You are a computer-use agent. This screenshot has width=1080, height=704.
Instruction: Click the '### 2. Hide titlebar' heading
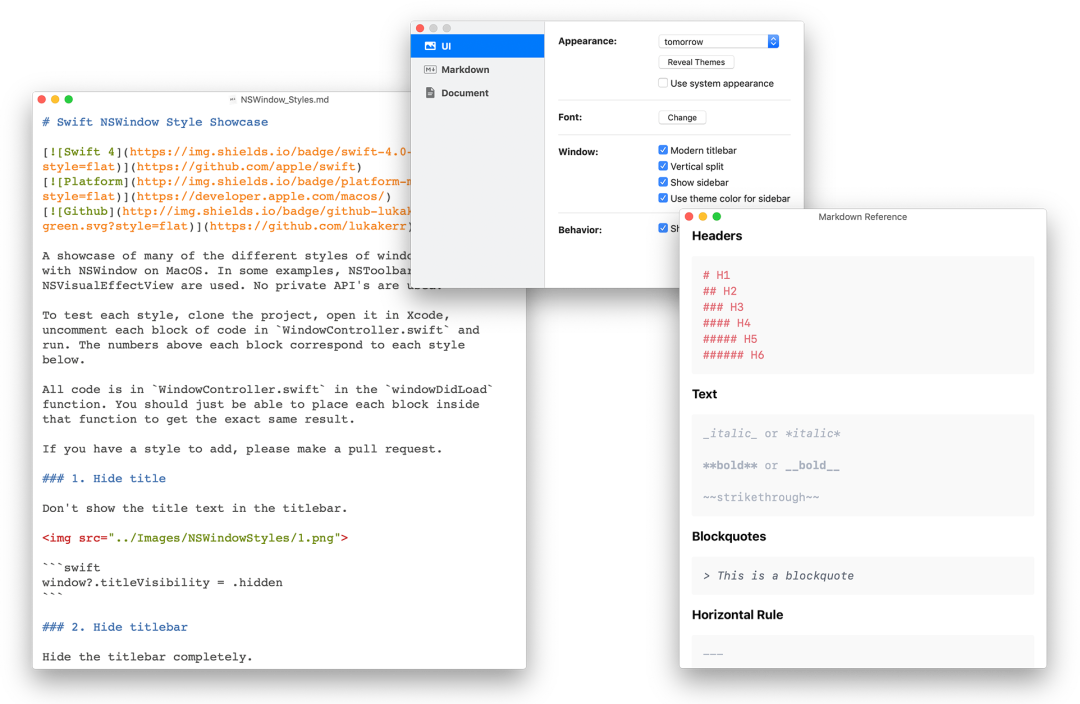115,628
